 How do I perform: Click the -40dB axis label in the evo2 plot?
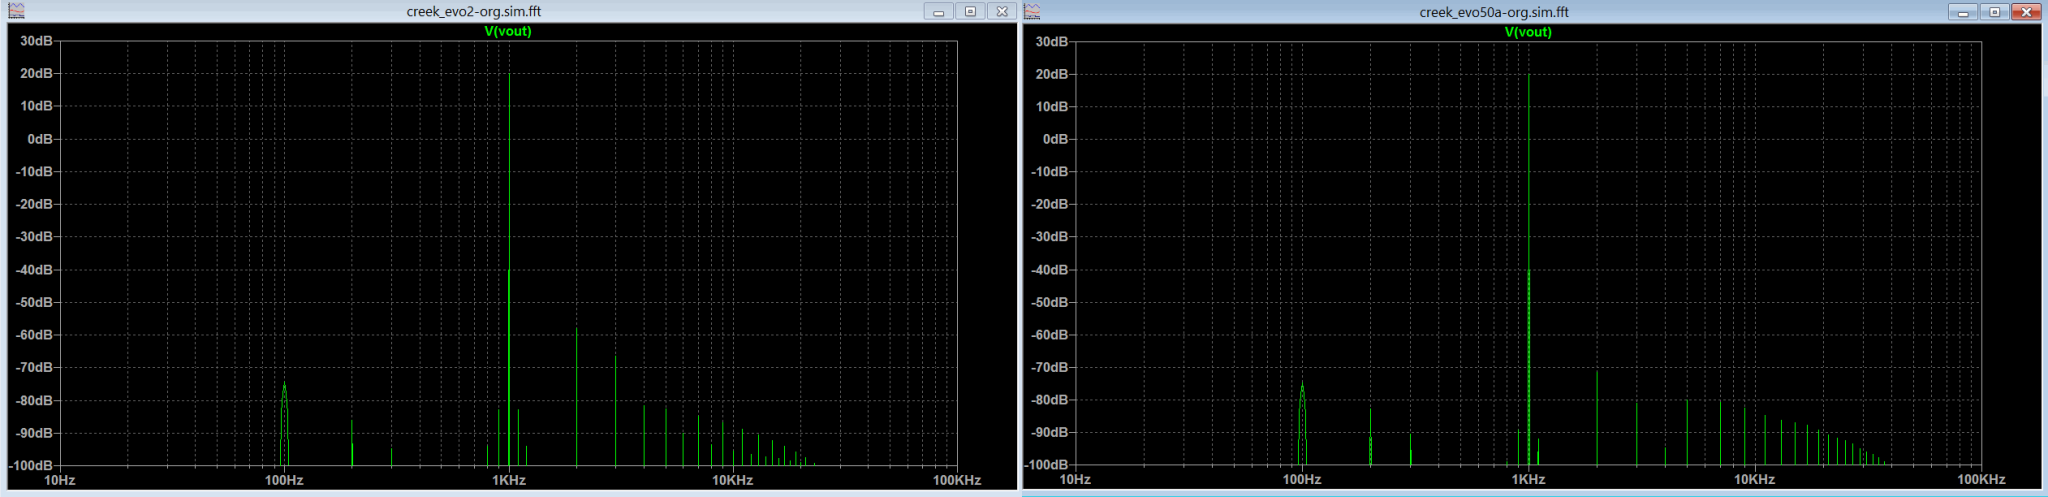point(35,270)
